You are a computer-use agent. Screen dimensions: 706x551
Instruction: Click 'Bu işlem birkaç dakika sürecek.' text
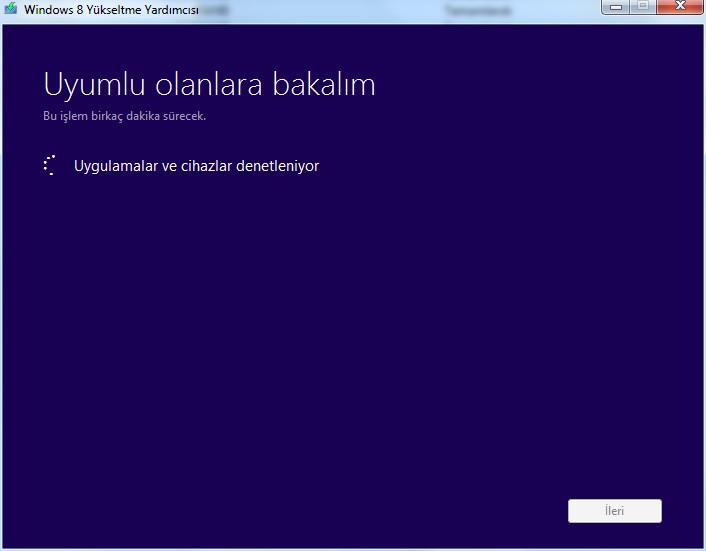(125, 116)
